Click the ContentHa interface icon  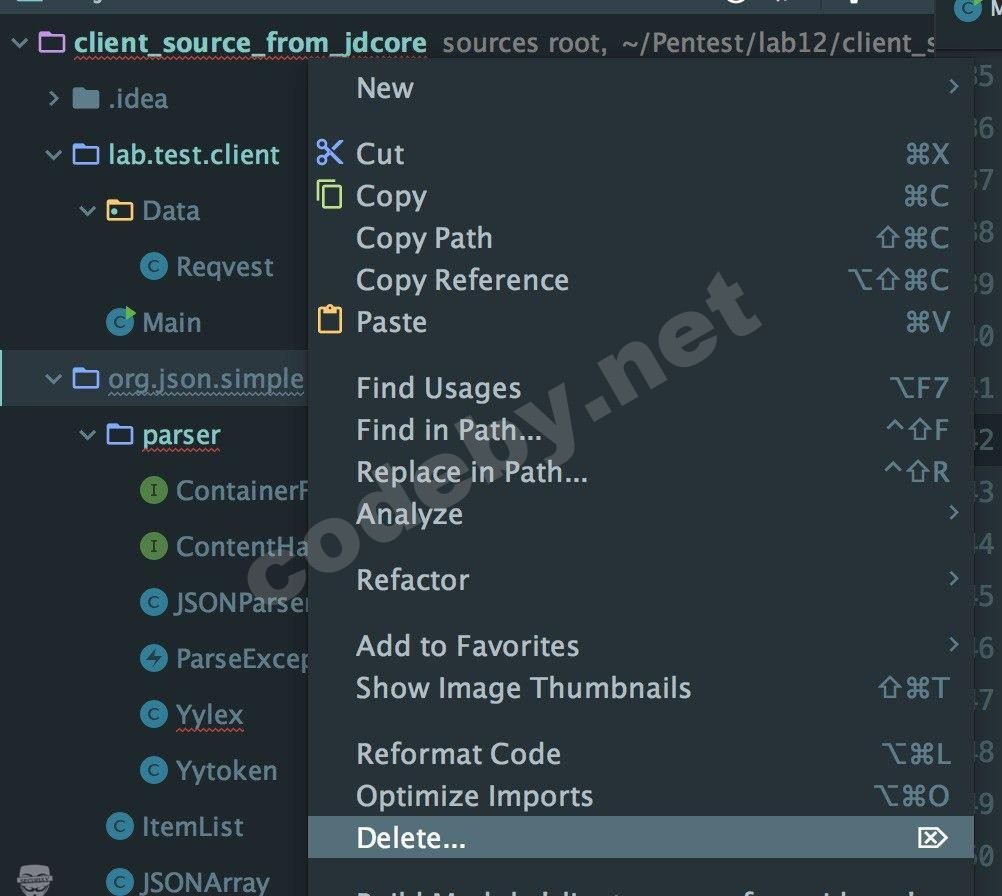coord(153,546)
